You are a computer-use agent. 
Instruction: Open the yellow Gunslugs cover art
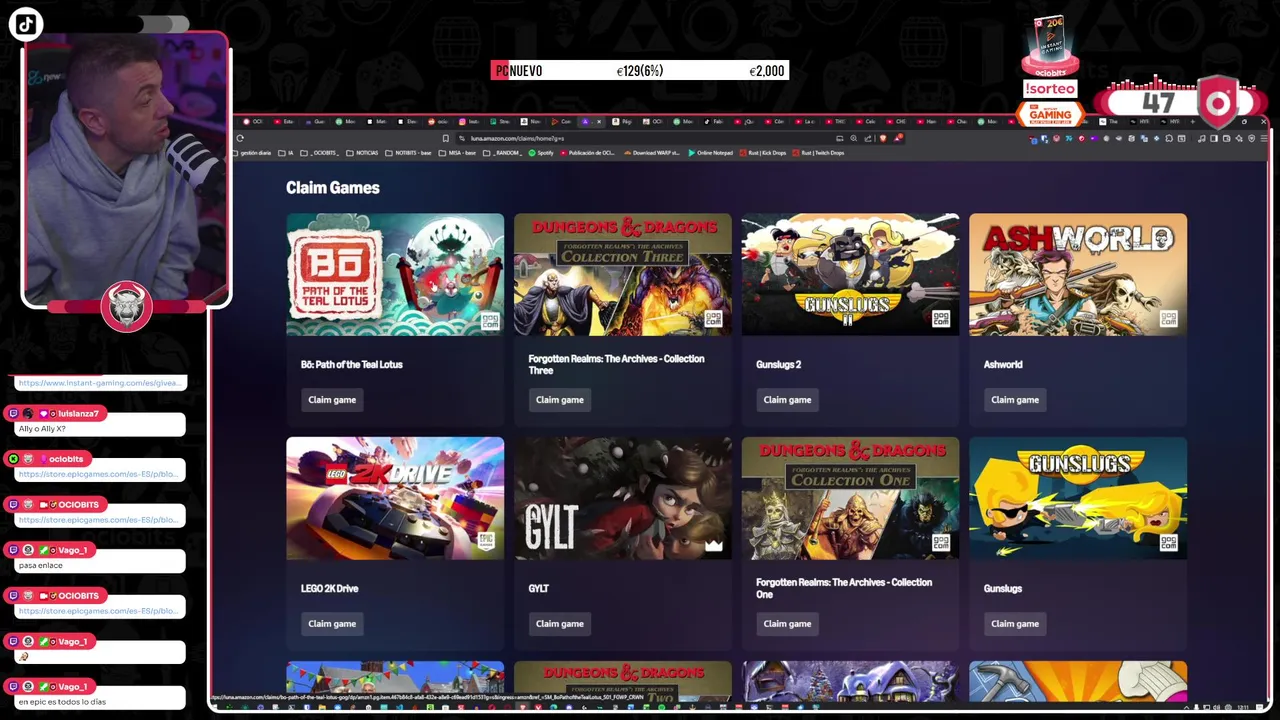click(1078, 498)
